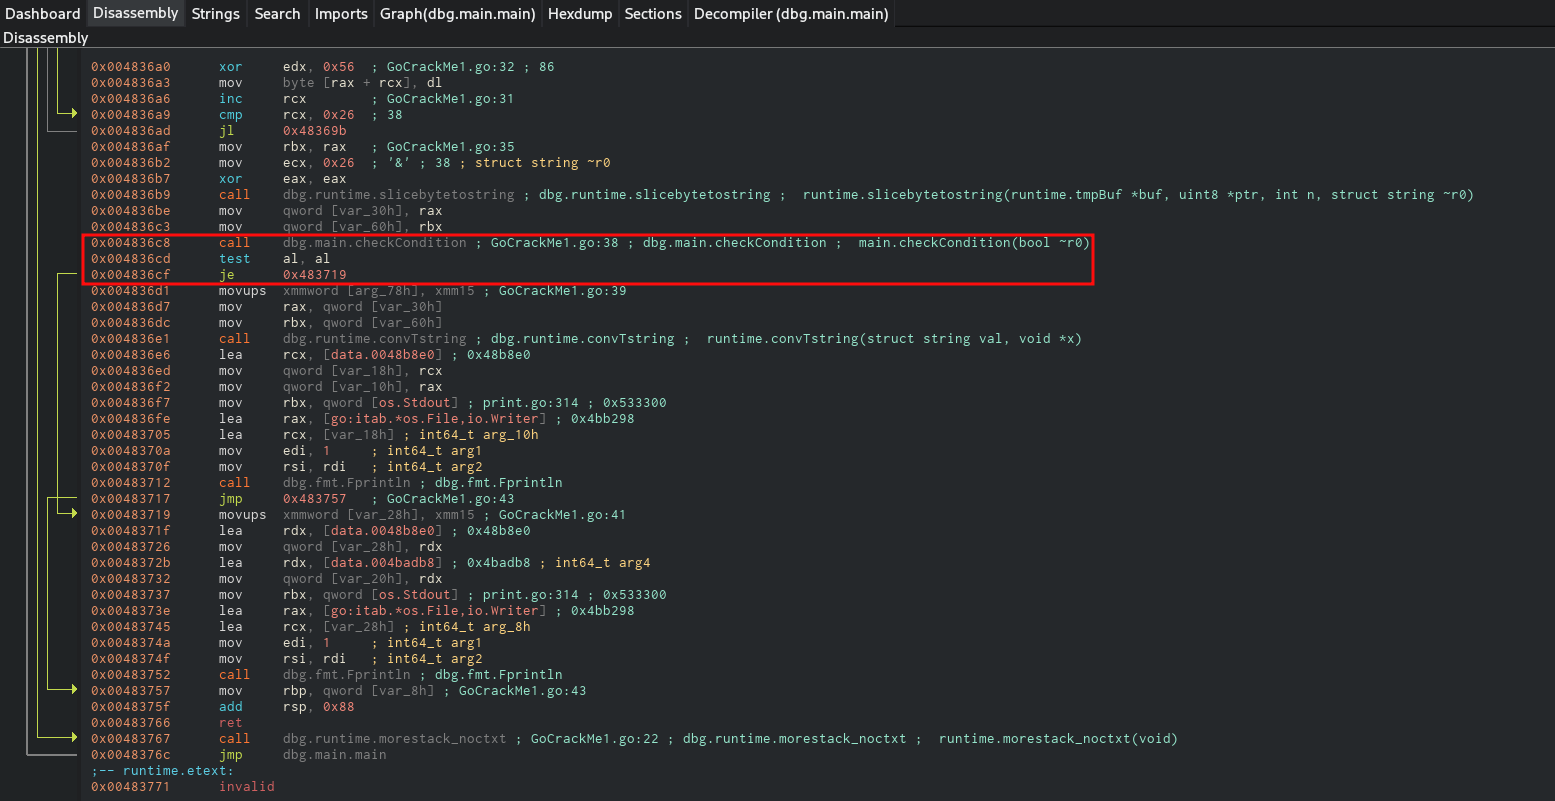The image size is (1555, 801).
Task: Click dbg.runtime.morestack_noctxt call operand
Action: (398, 739)
